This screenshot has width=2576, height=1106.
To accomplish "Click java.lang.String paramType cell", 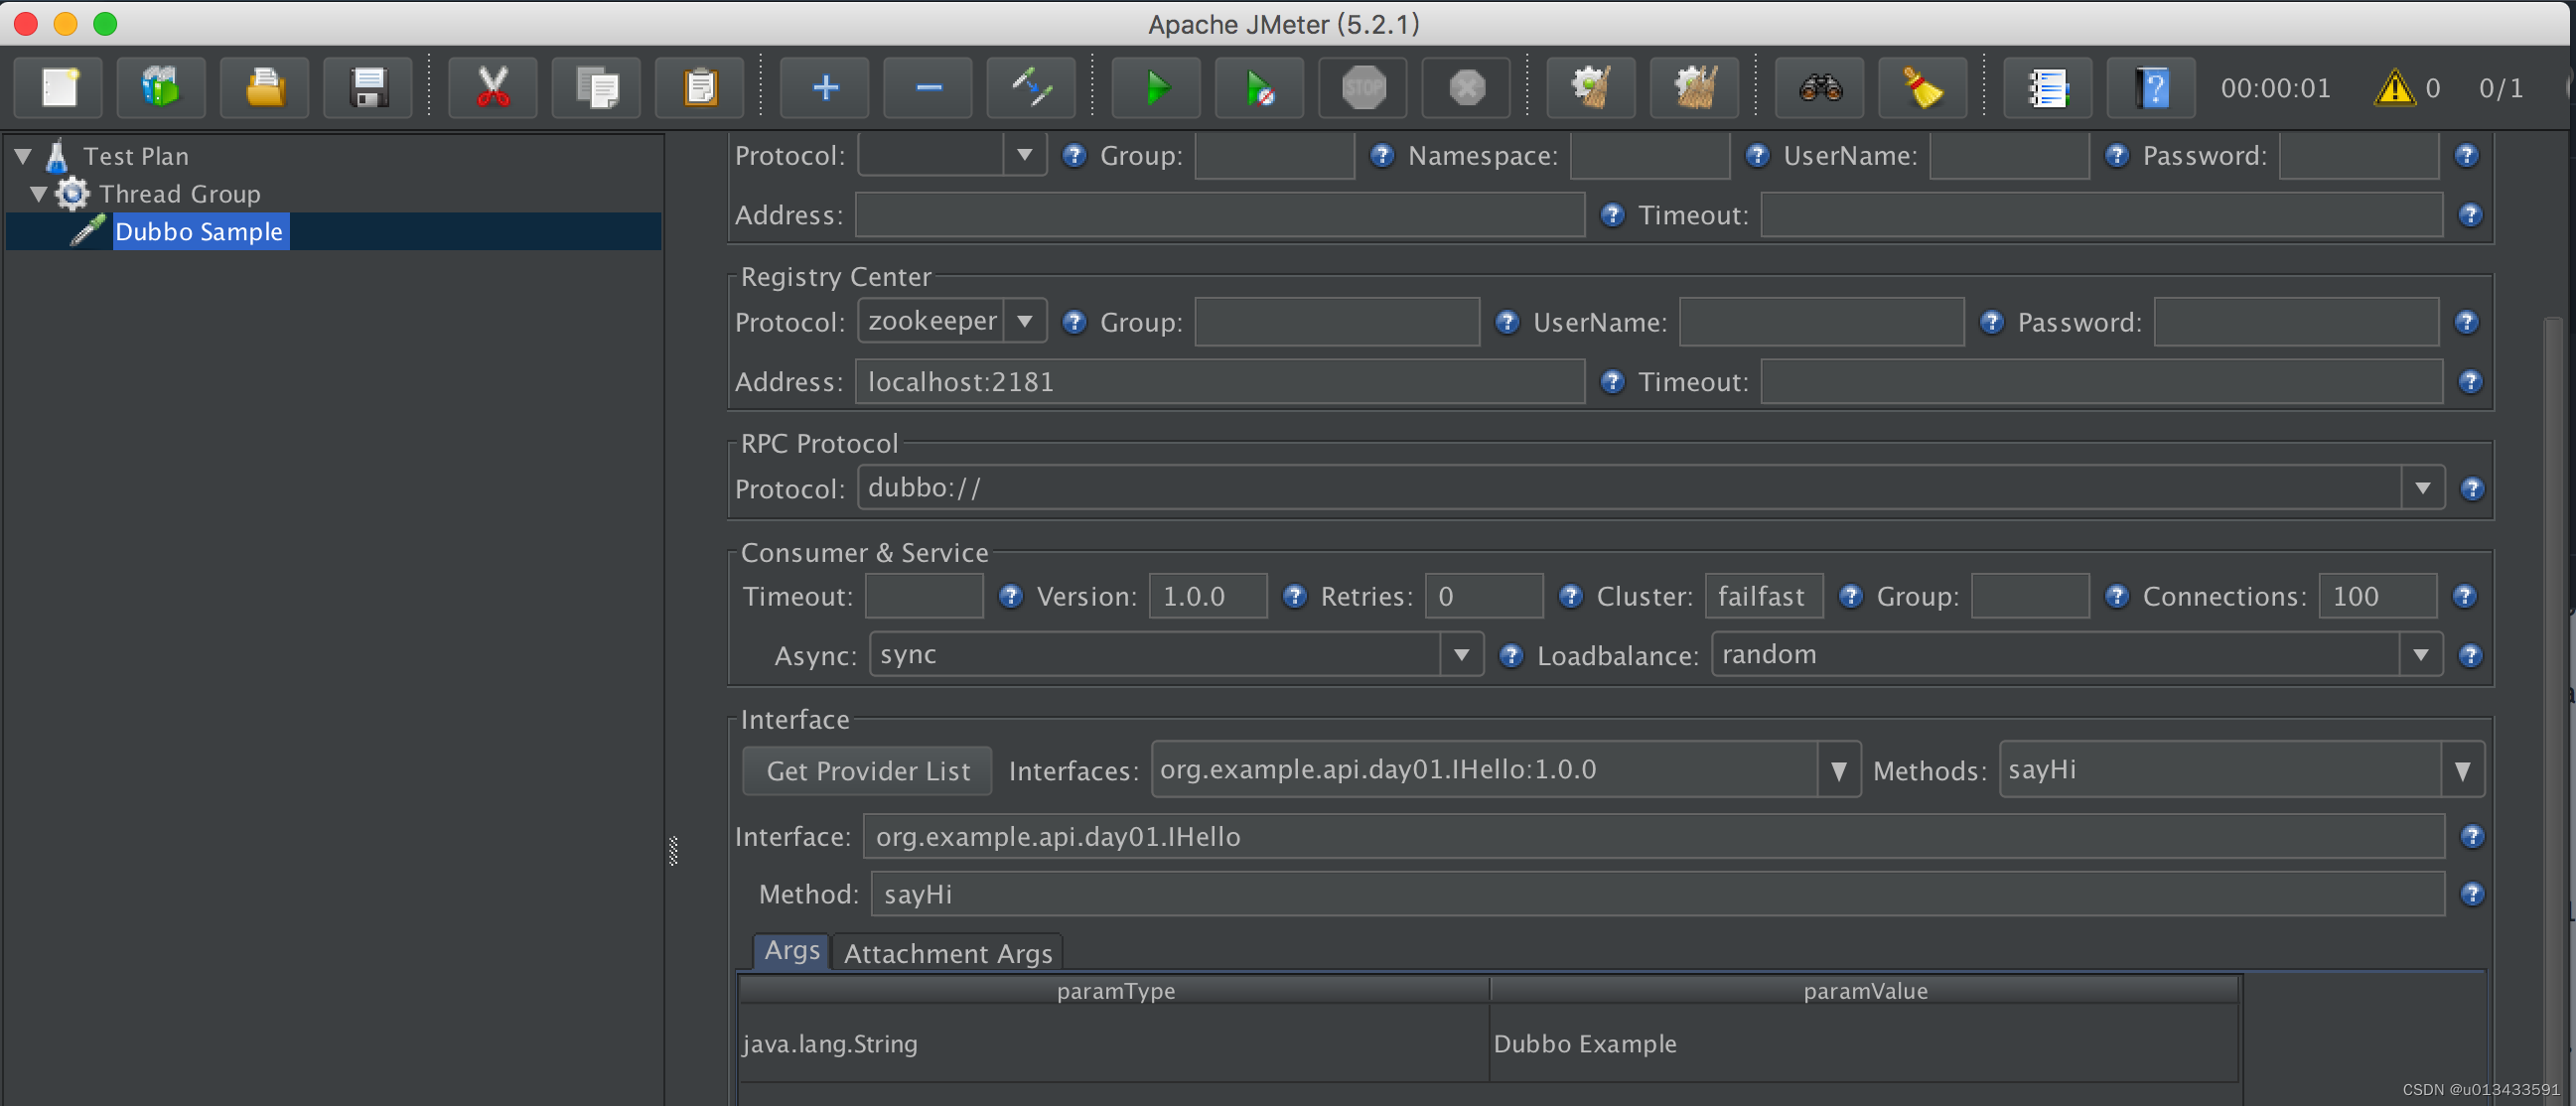I will click(x=1114, y=1044).
